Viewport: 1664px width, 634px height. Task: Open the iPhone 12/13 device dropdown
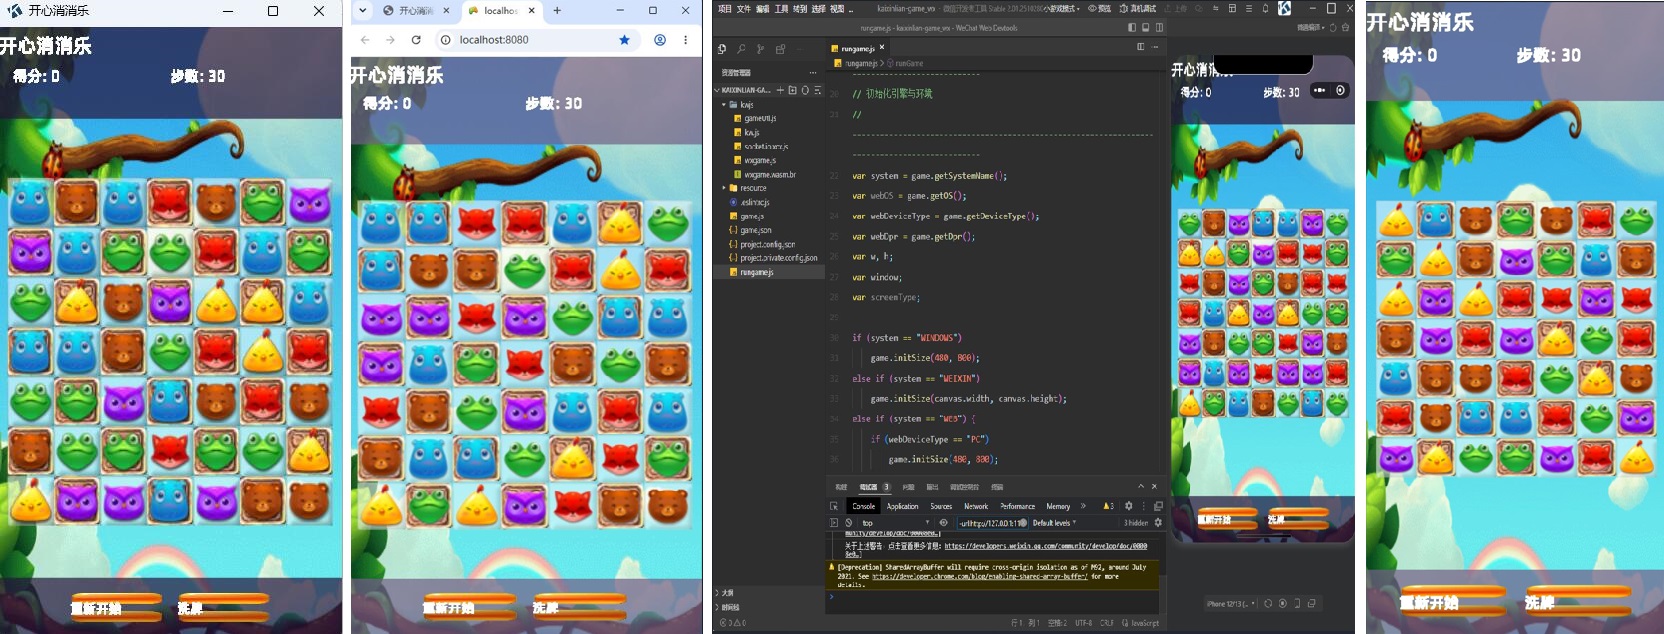[1231, 603]
